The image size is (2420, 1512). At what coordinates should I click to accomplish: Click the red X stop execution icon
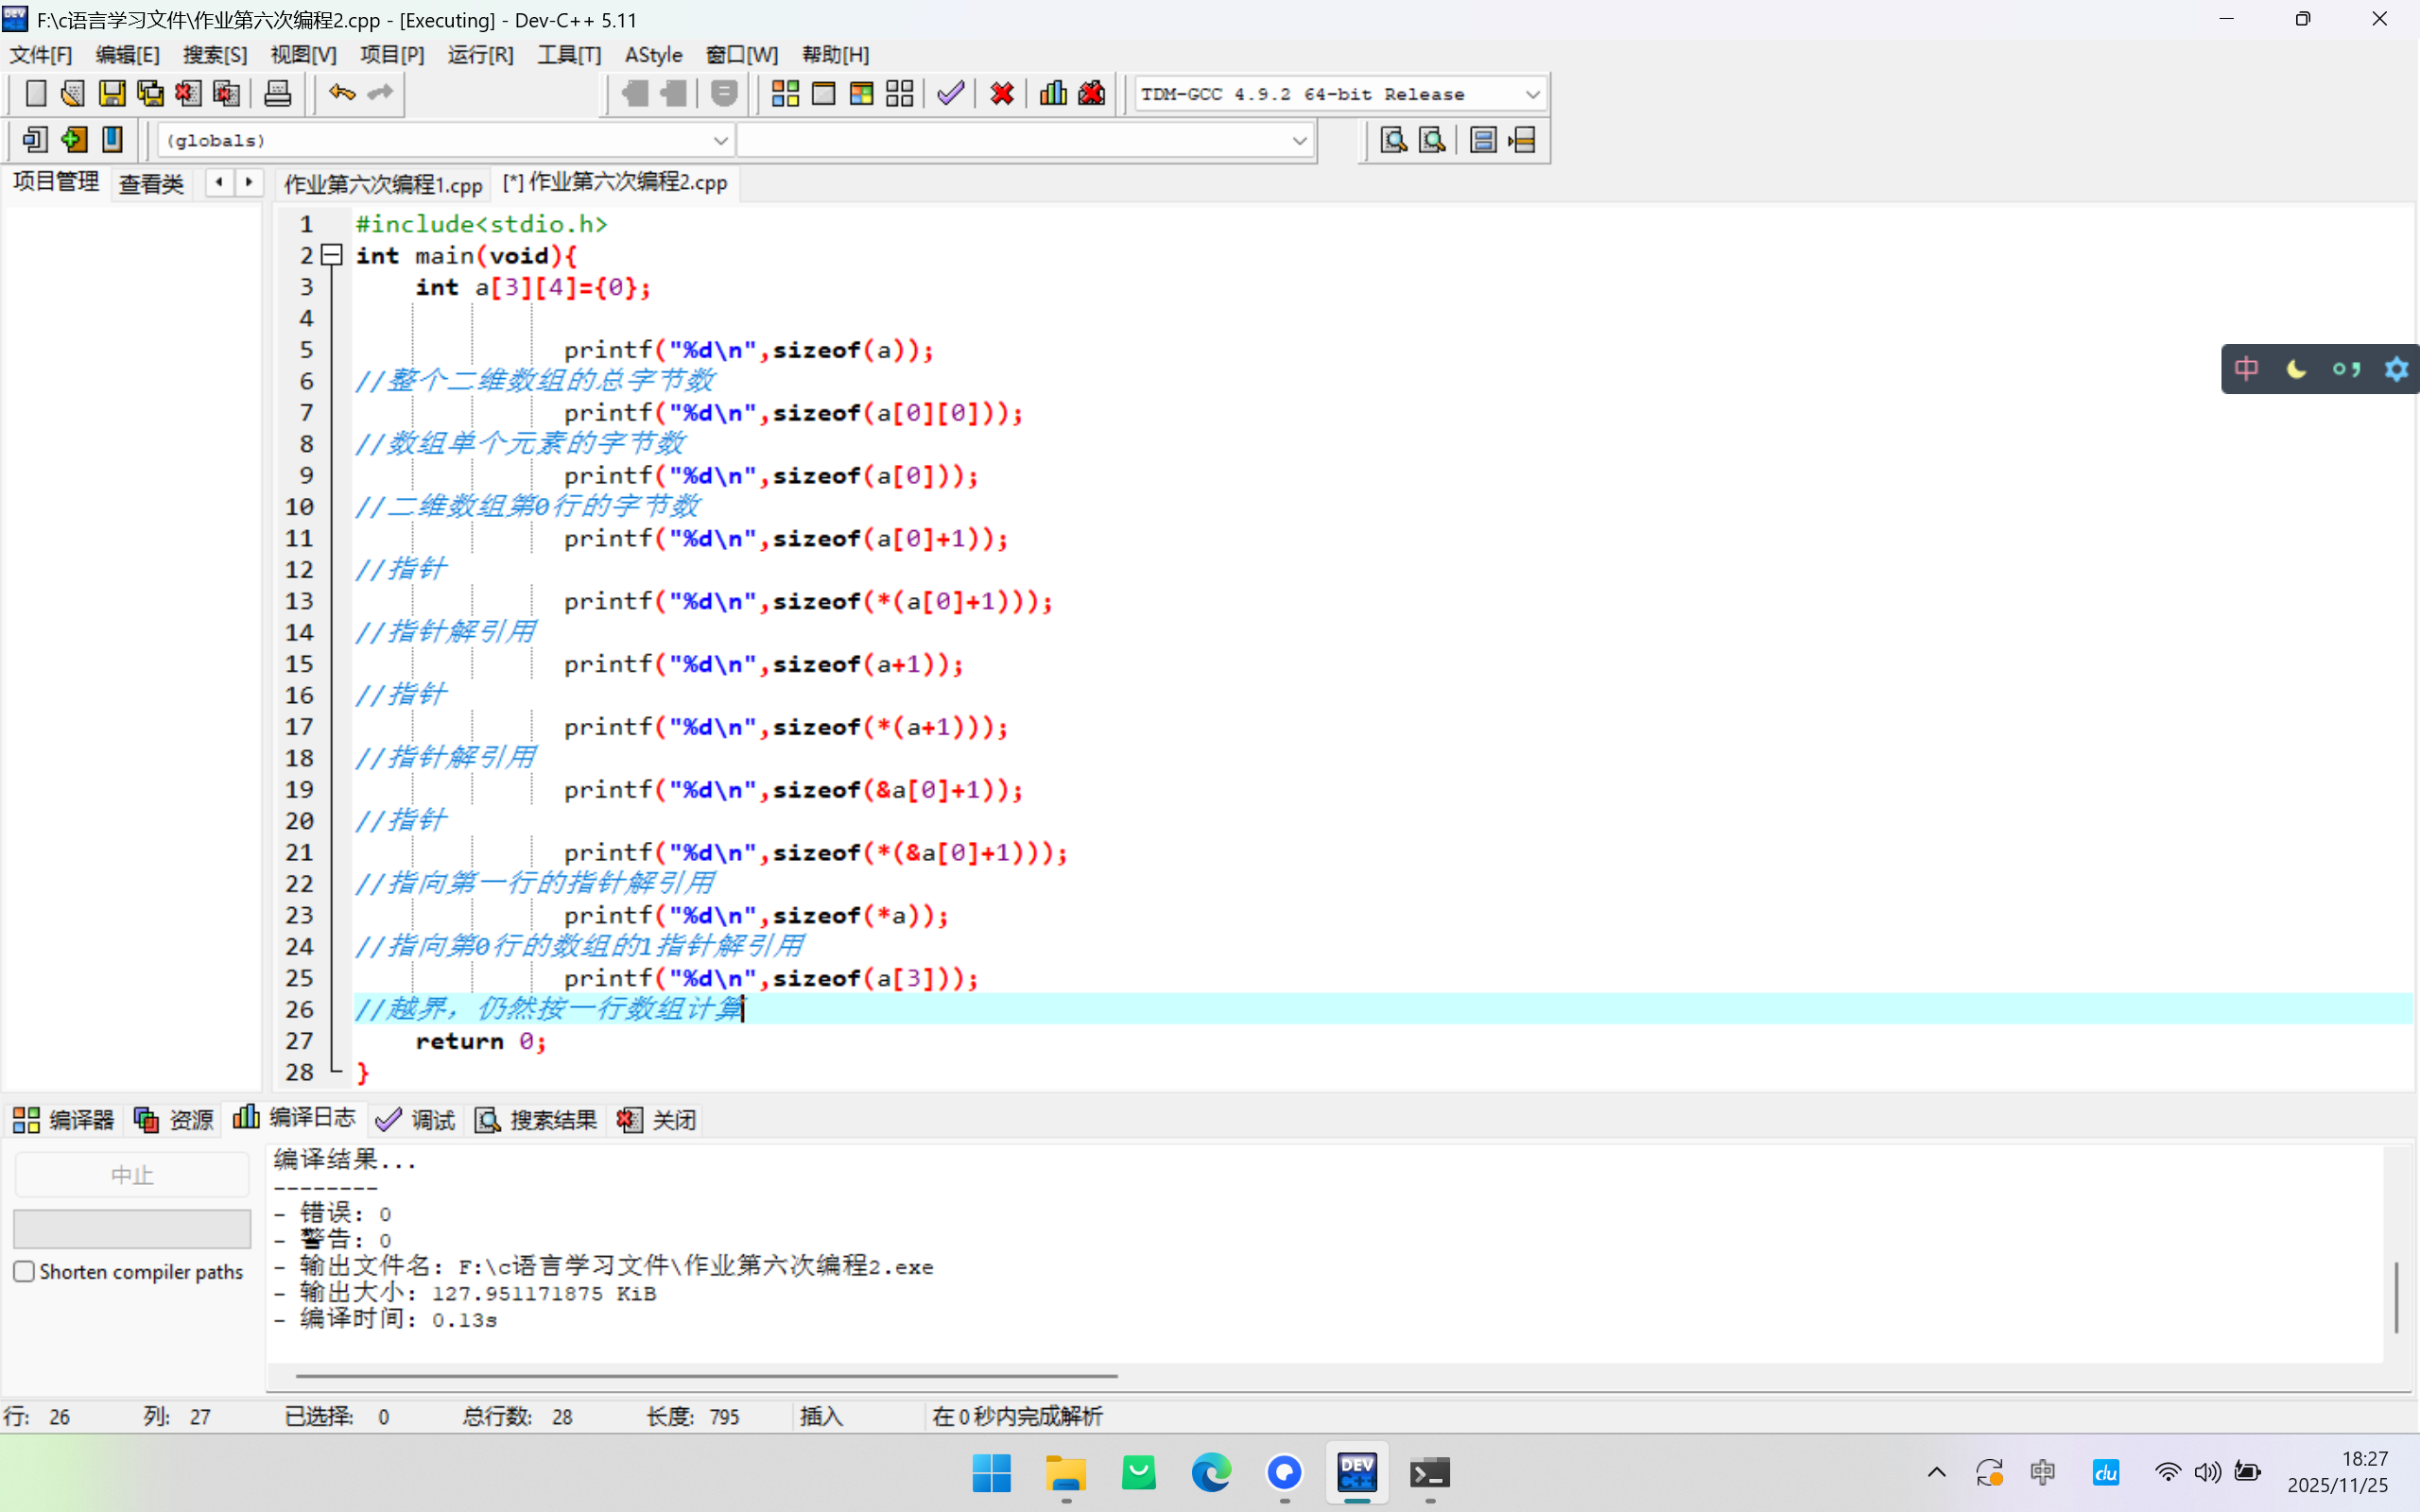(1001, 93)
